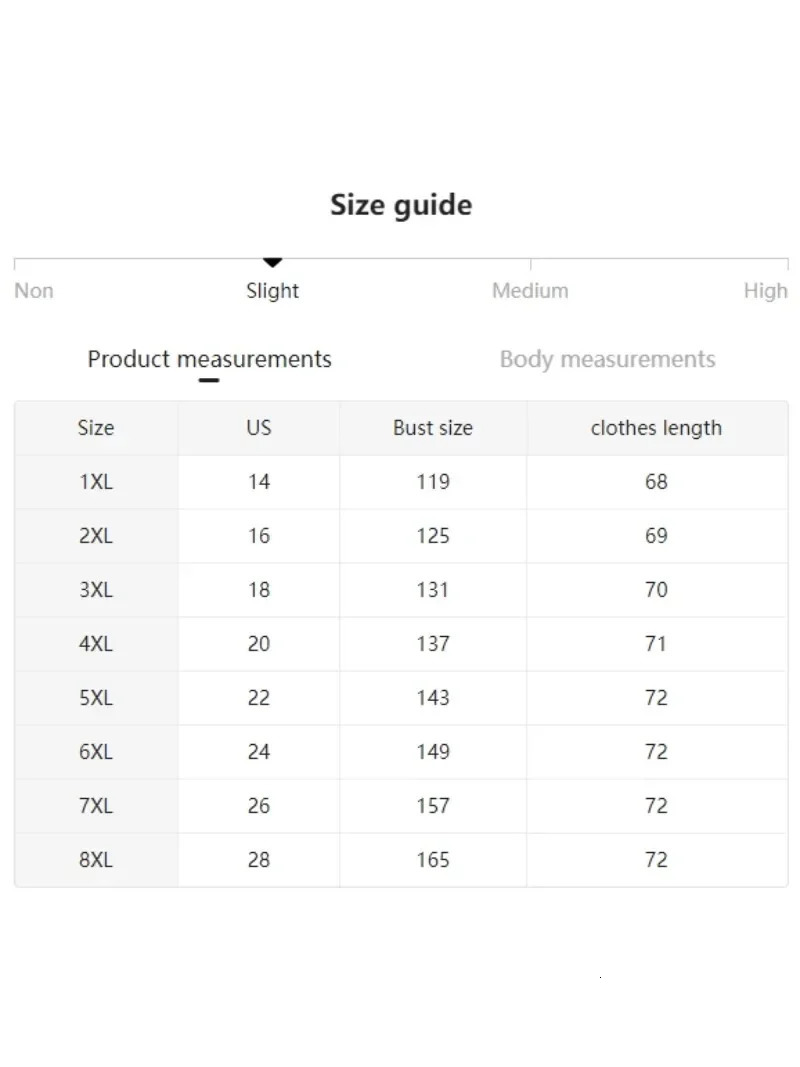Select the 3XL size row
Screen dimensions: 800x1067
pos(96,590)
